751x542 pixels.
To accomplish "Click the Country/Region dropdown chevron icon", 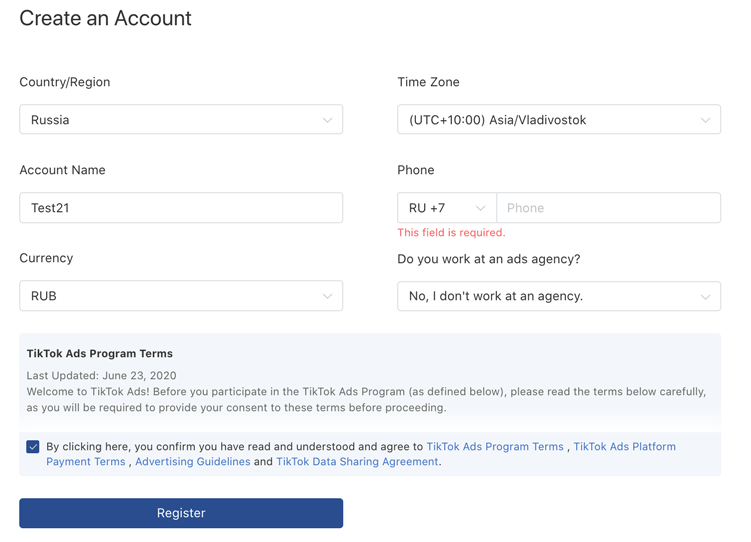I will coord(327,120).
